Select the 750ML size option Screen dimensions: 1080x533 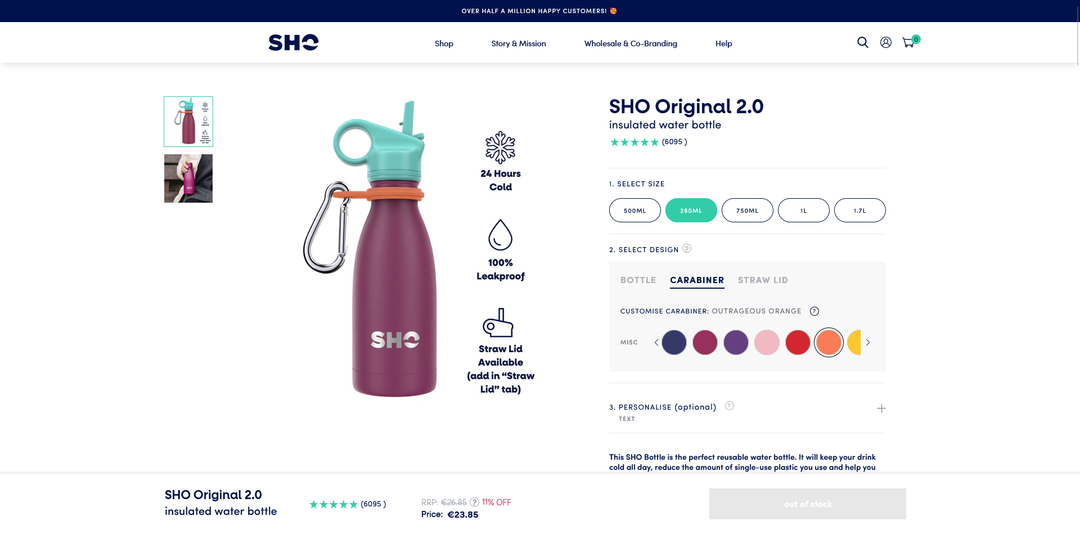click(747, 211)
